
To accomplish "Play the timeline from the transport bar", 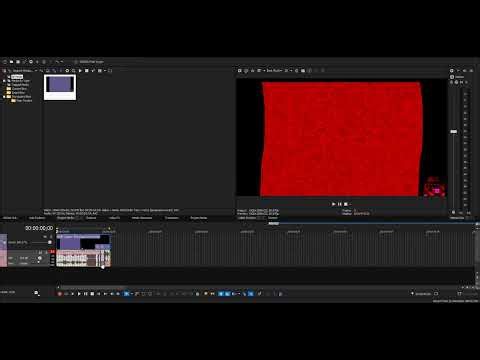I will 79,294.
